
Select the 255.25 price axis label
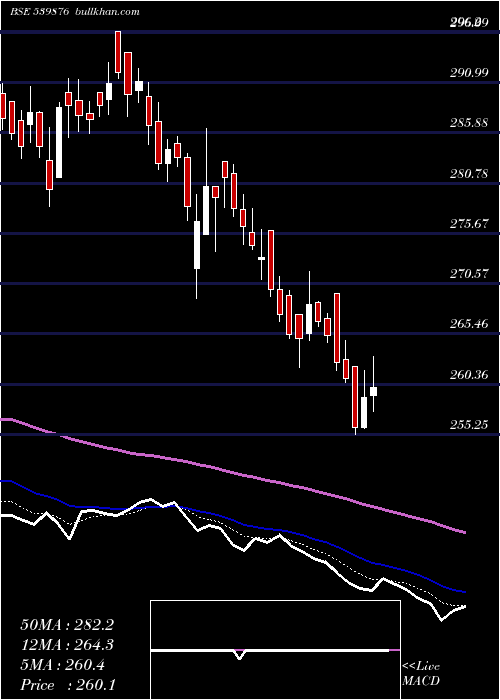point(468,424)
